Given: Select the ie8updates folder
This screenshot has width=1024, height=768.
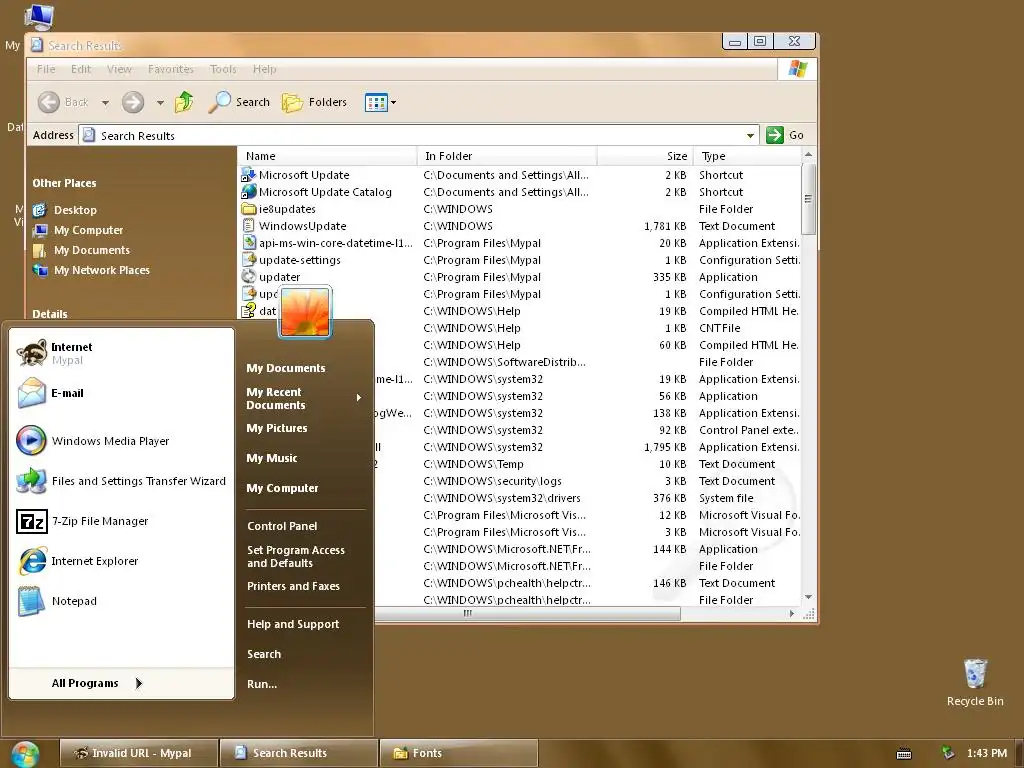Looking at the screenshot, I should click(x=279, y=209).
